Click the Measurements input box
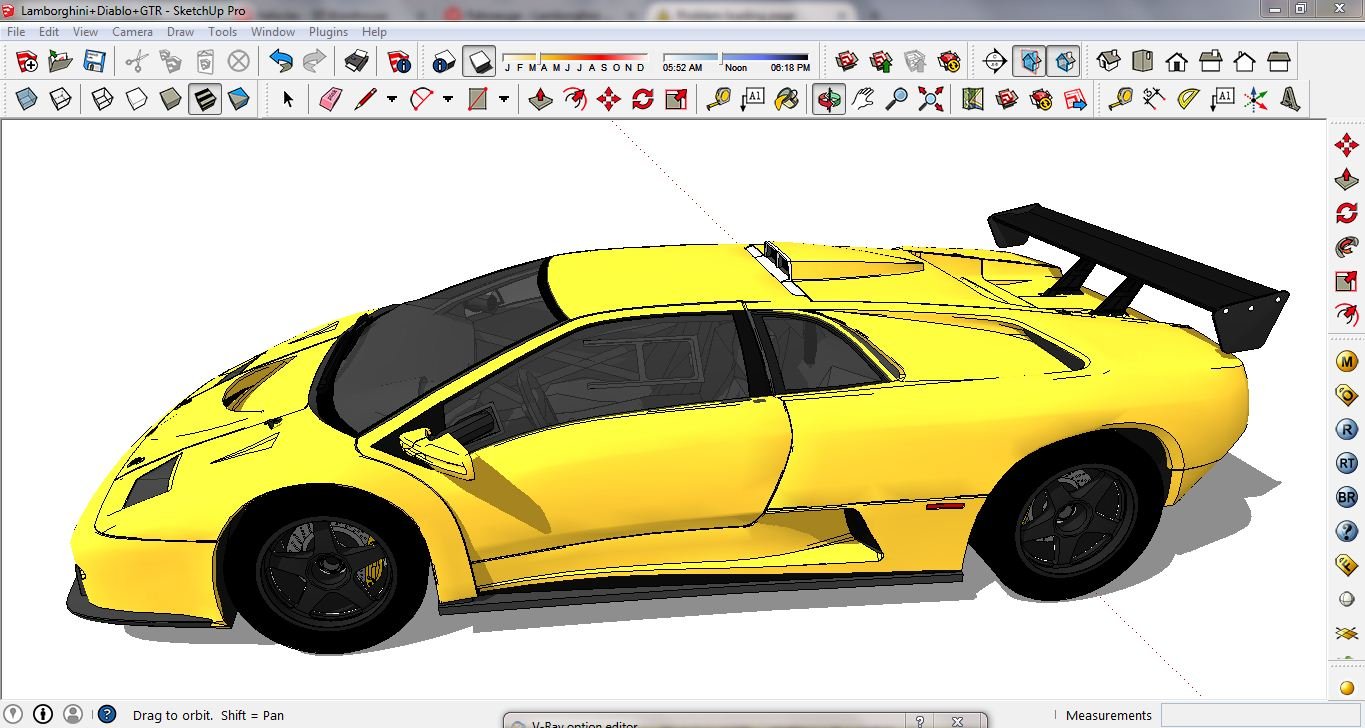Viewport: 1365px width, 728px height. point(1262,715)
